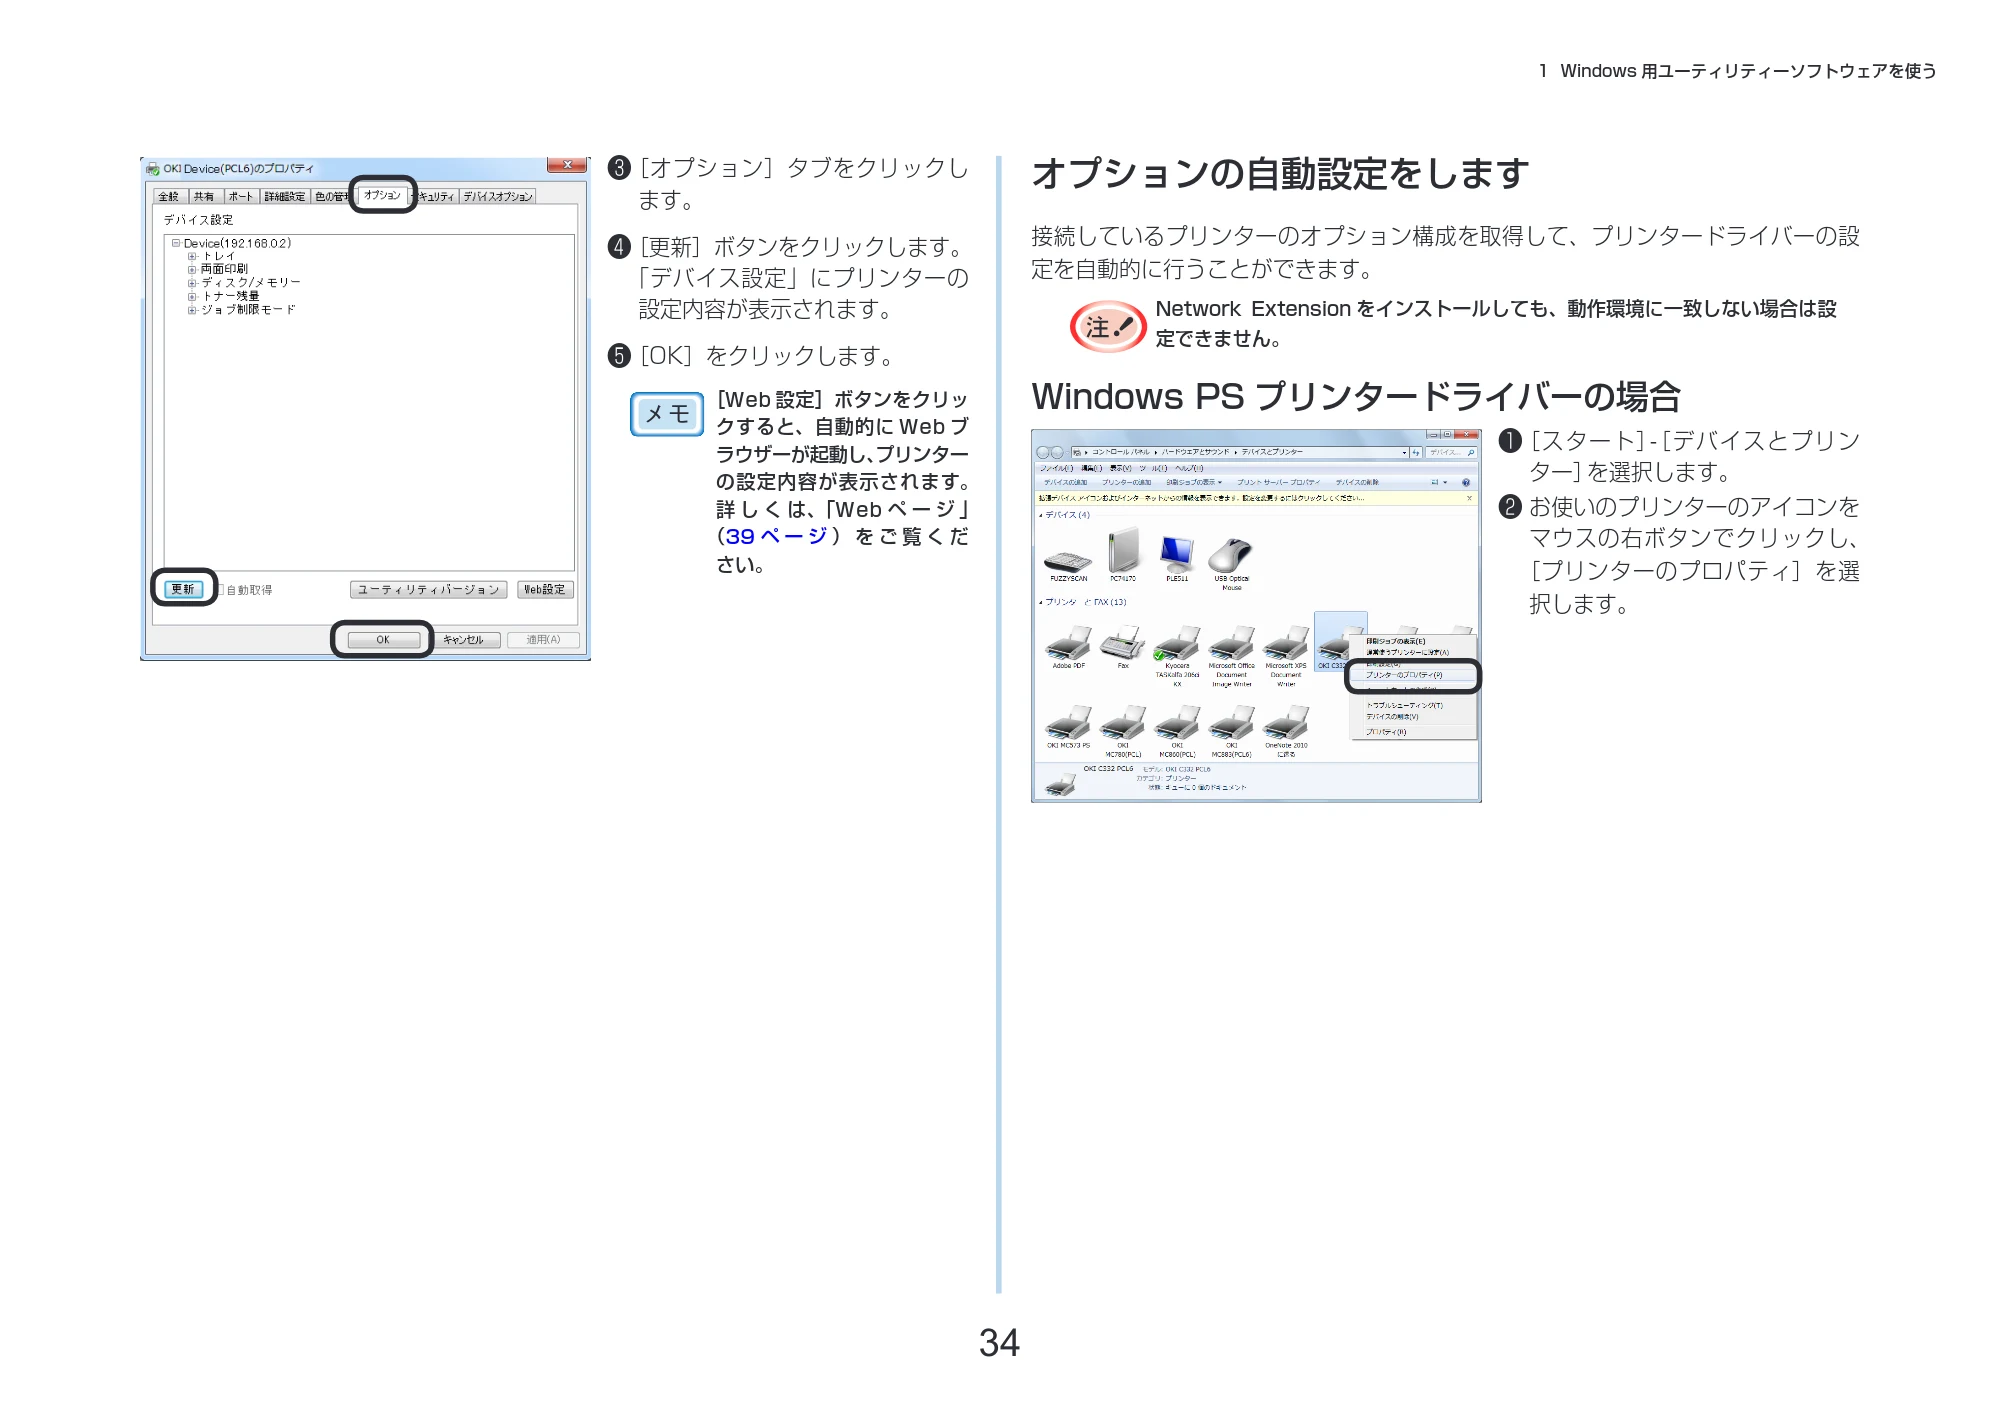Viewport: 2001px width, 1417px height.
Task: Expand the トレイ tree node
Action: [x=192, y=257]
